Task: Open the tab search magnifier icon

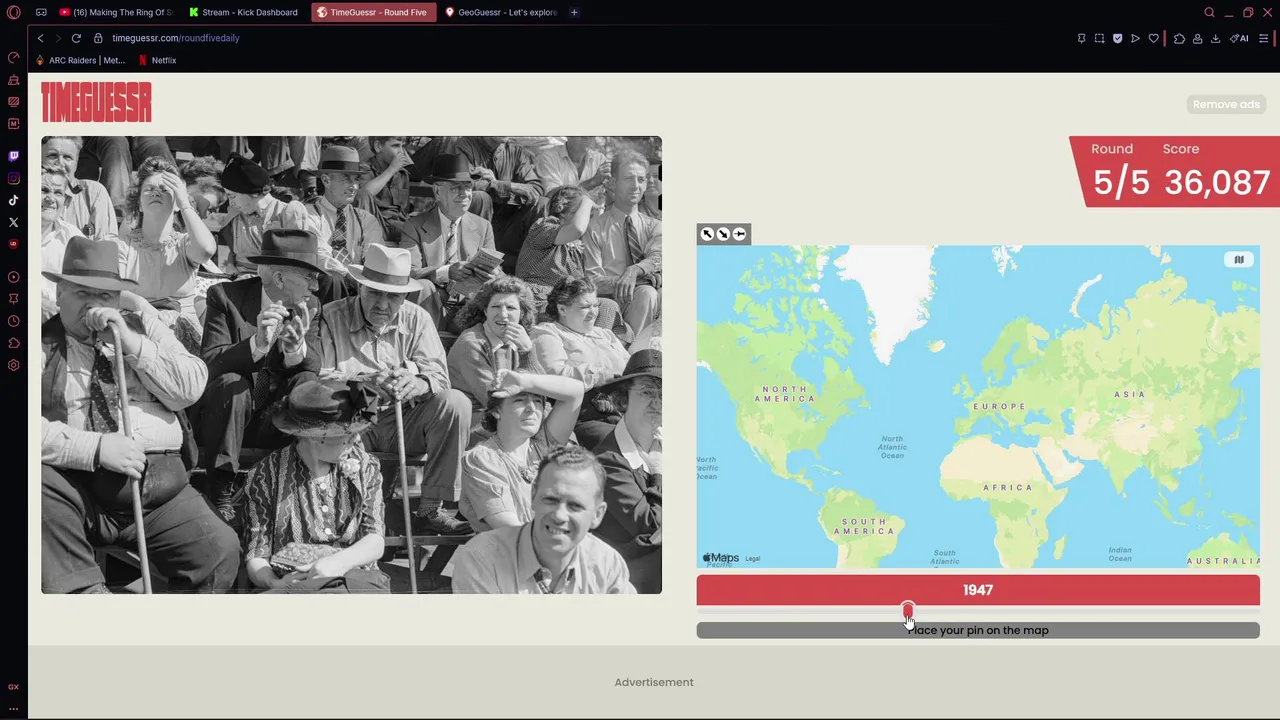Action: (1209, 12)
